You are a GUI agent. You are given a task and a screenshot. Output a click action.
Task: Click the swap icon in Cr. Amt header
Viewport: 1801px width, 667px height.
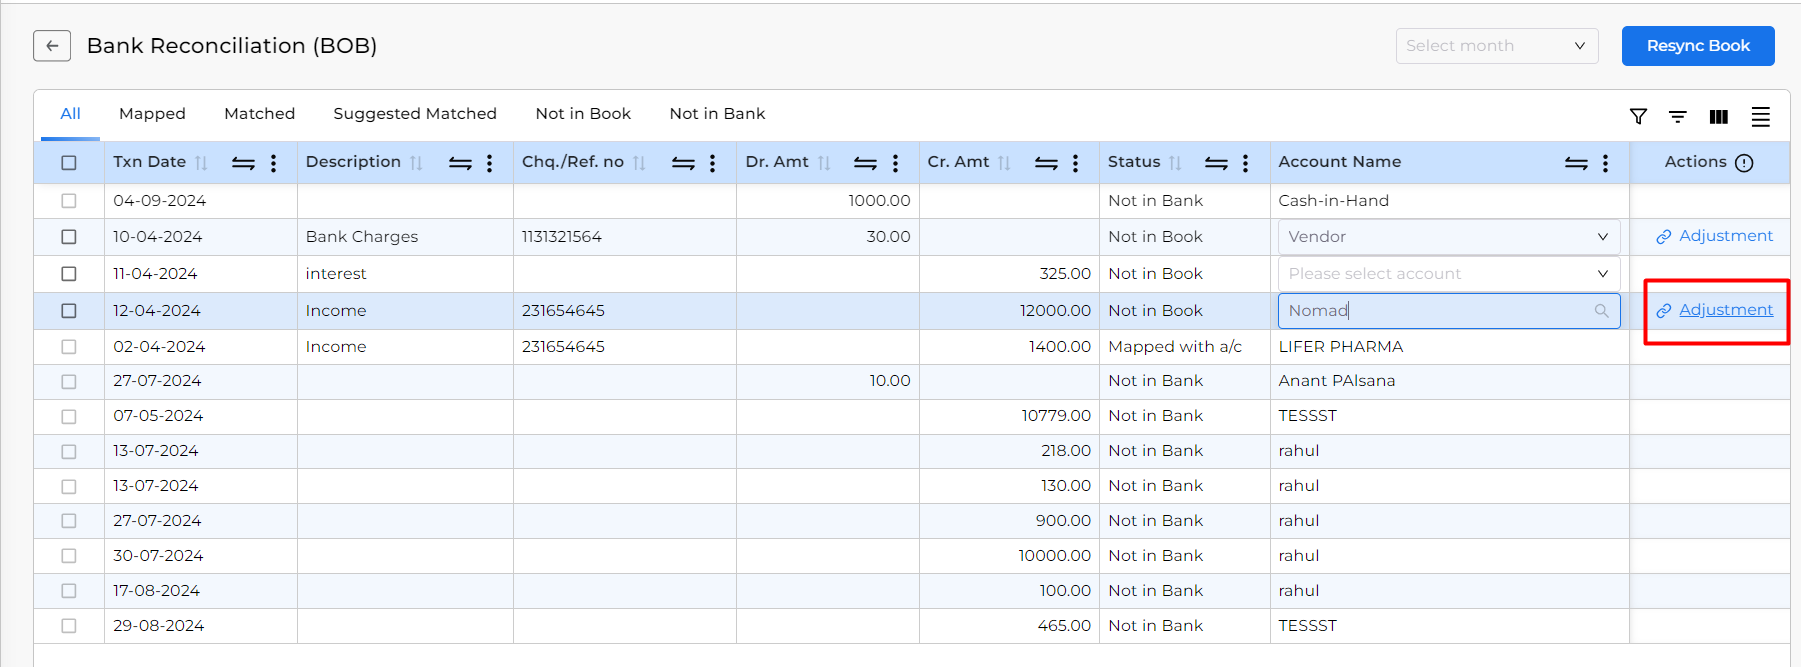click(1046, 163)
